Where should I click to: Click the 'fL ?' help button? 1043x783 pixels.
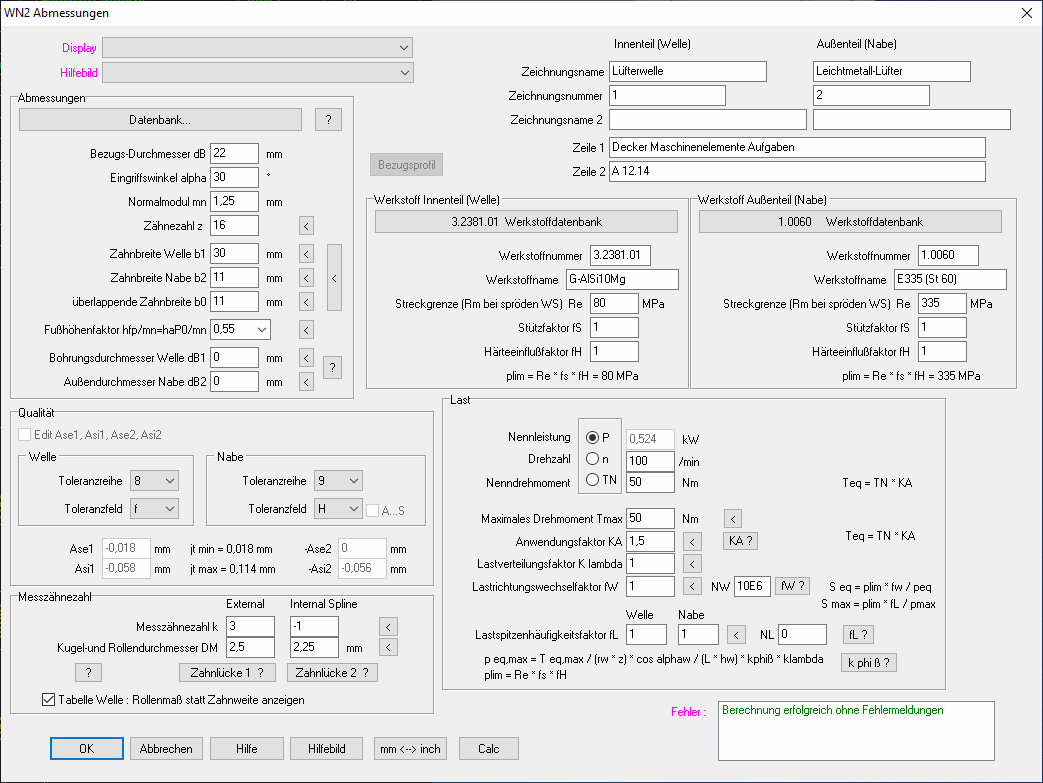click(x=860, y=634)
